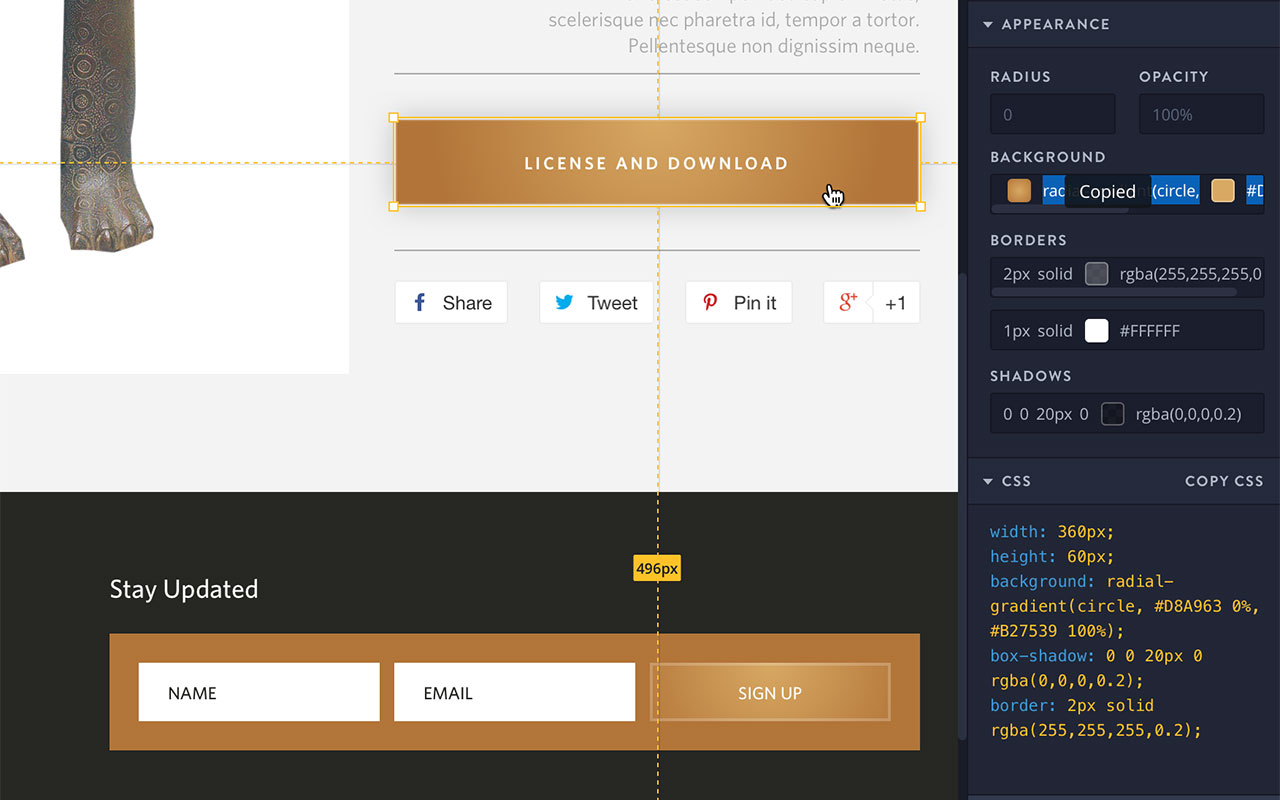Focus the Name input field
The height and width of the screenshot is (800, 1280).
click(x=259, y=693)
